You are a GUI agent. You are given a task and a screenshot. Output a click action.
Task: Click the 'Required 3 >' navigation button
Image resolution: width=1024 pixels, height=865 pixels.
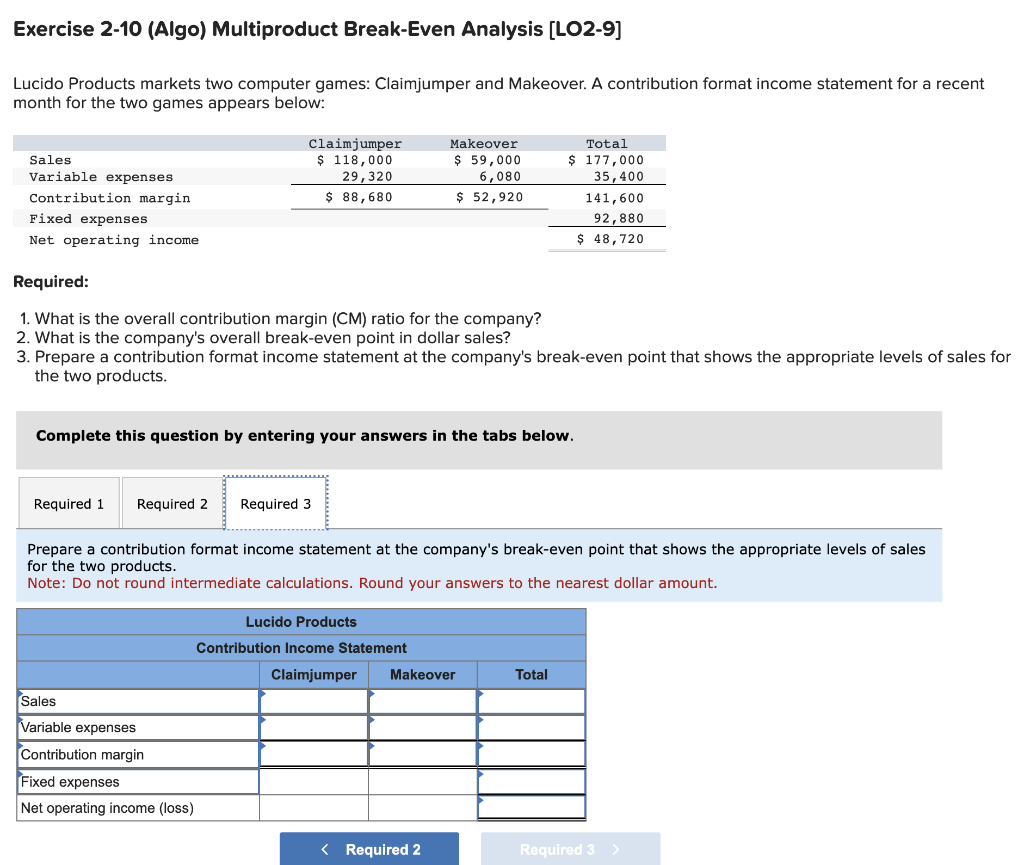(x=570, y=848)
